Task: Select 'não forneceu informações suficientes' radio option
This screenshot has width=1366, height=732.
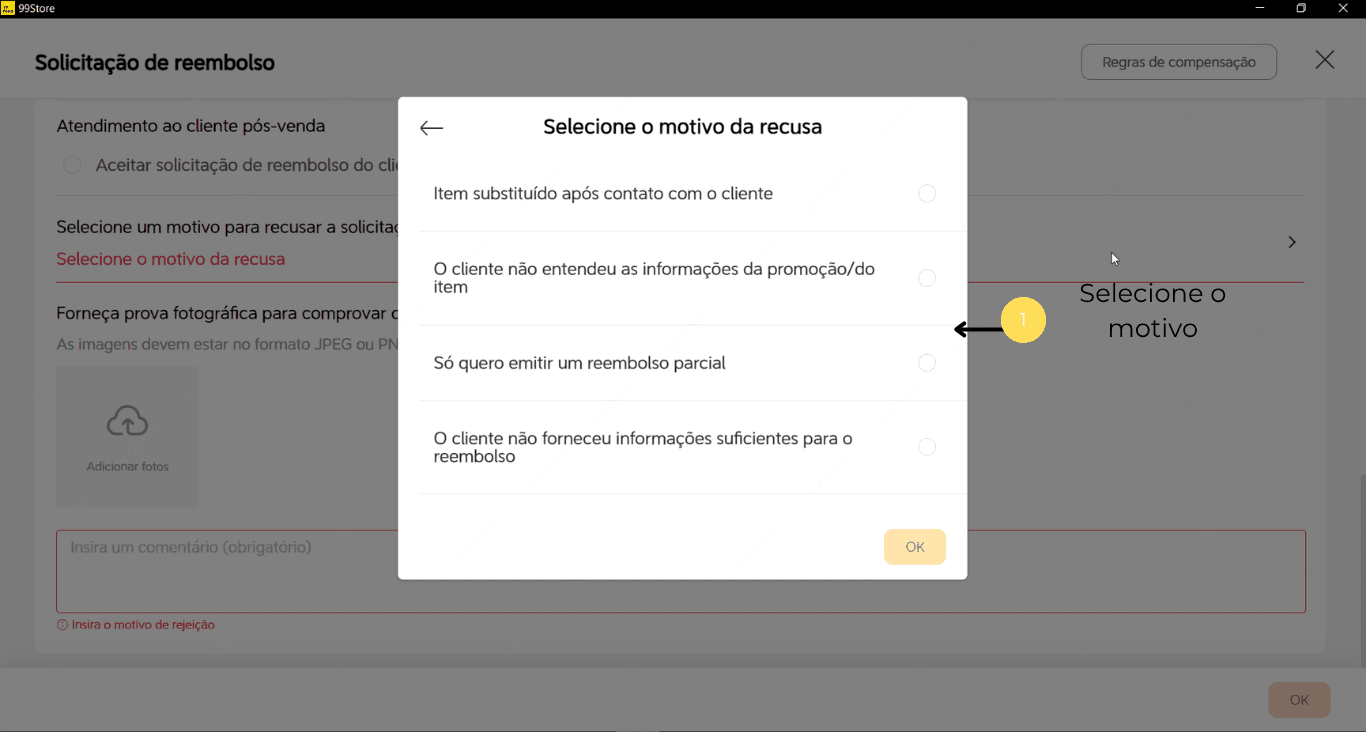Action: click(x=926, y=447)
